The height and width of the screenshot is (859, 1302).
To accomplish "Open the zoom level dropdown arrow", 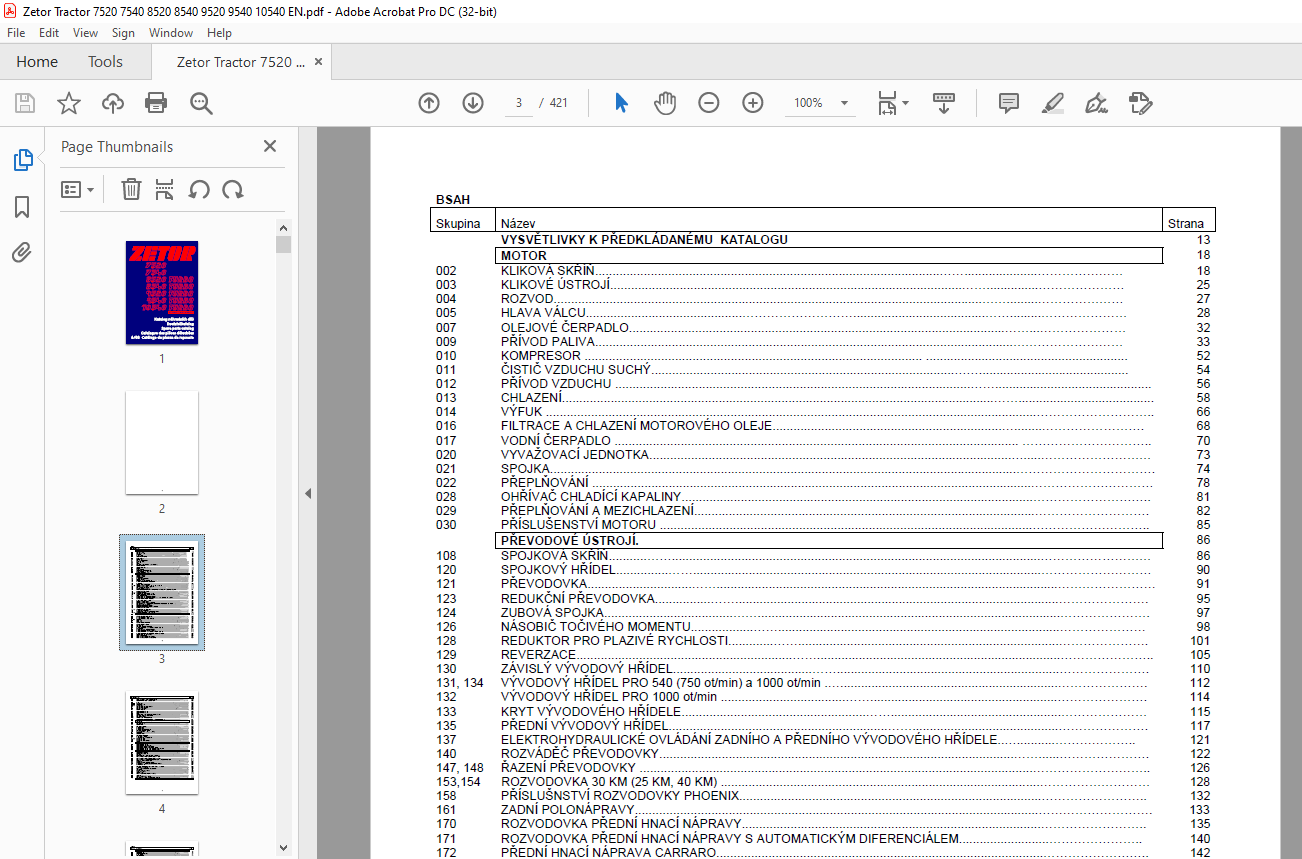I will tap(845, 103).
